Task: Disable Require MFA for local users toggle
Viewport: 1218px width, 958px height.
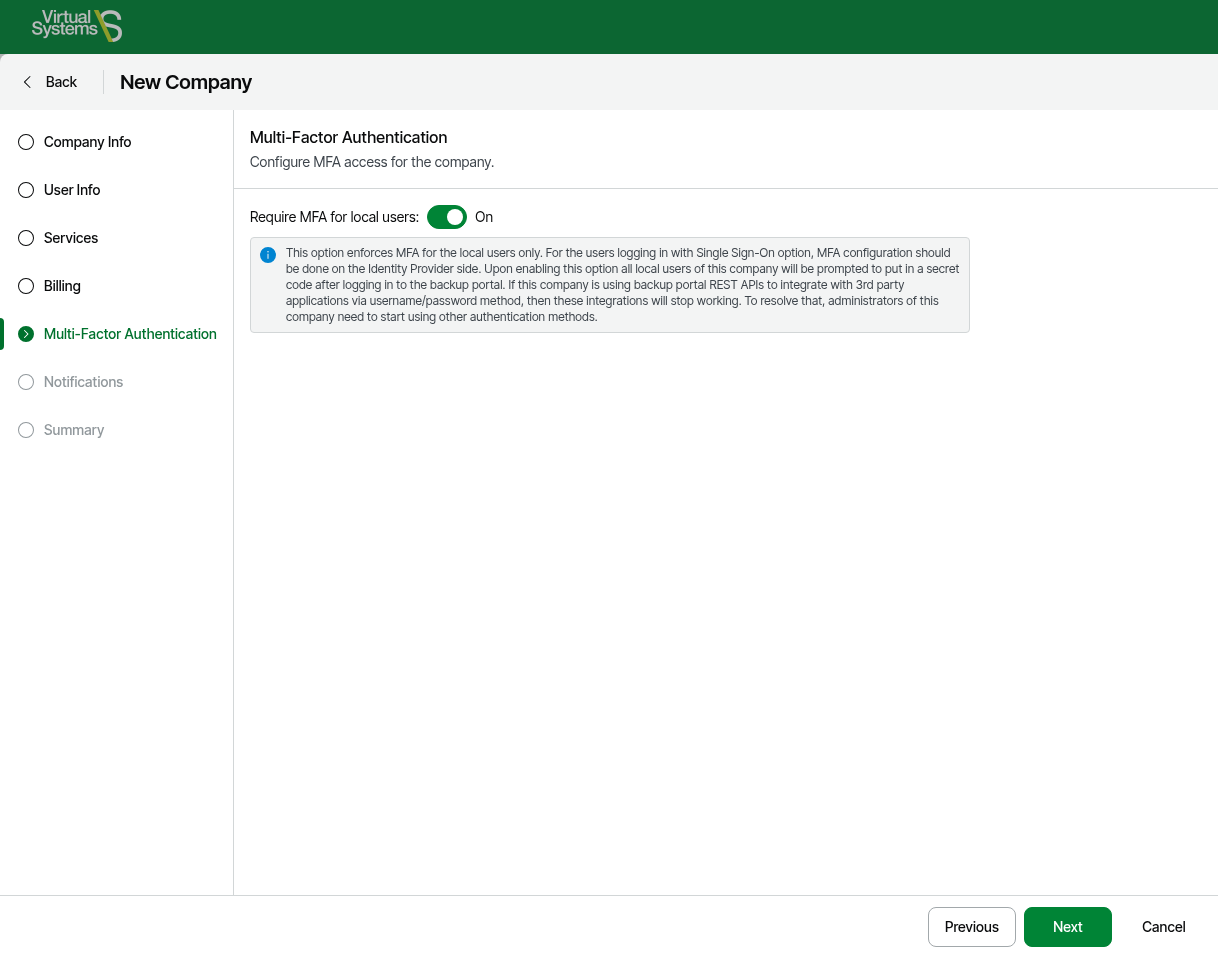Action: (446, 217)
